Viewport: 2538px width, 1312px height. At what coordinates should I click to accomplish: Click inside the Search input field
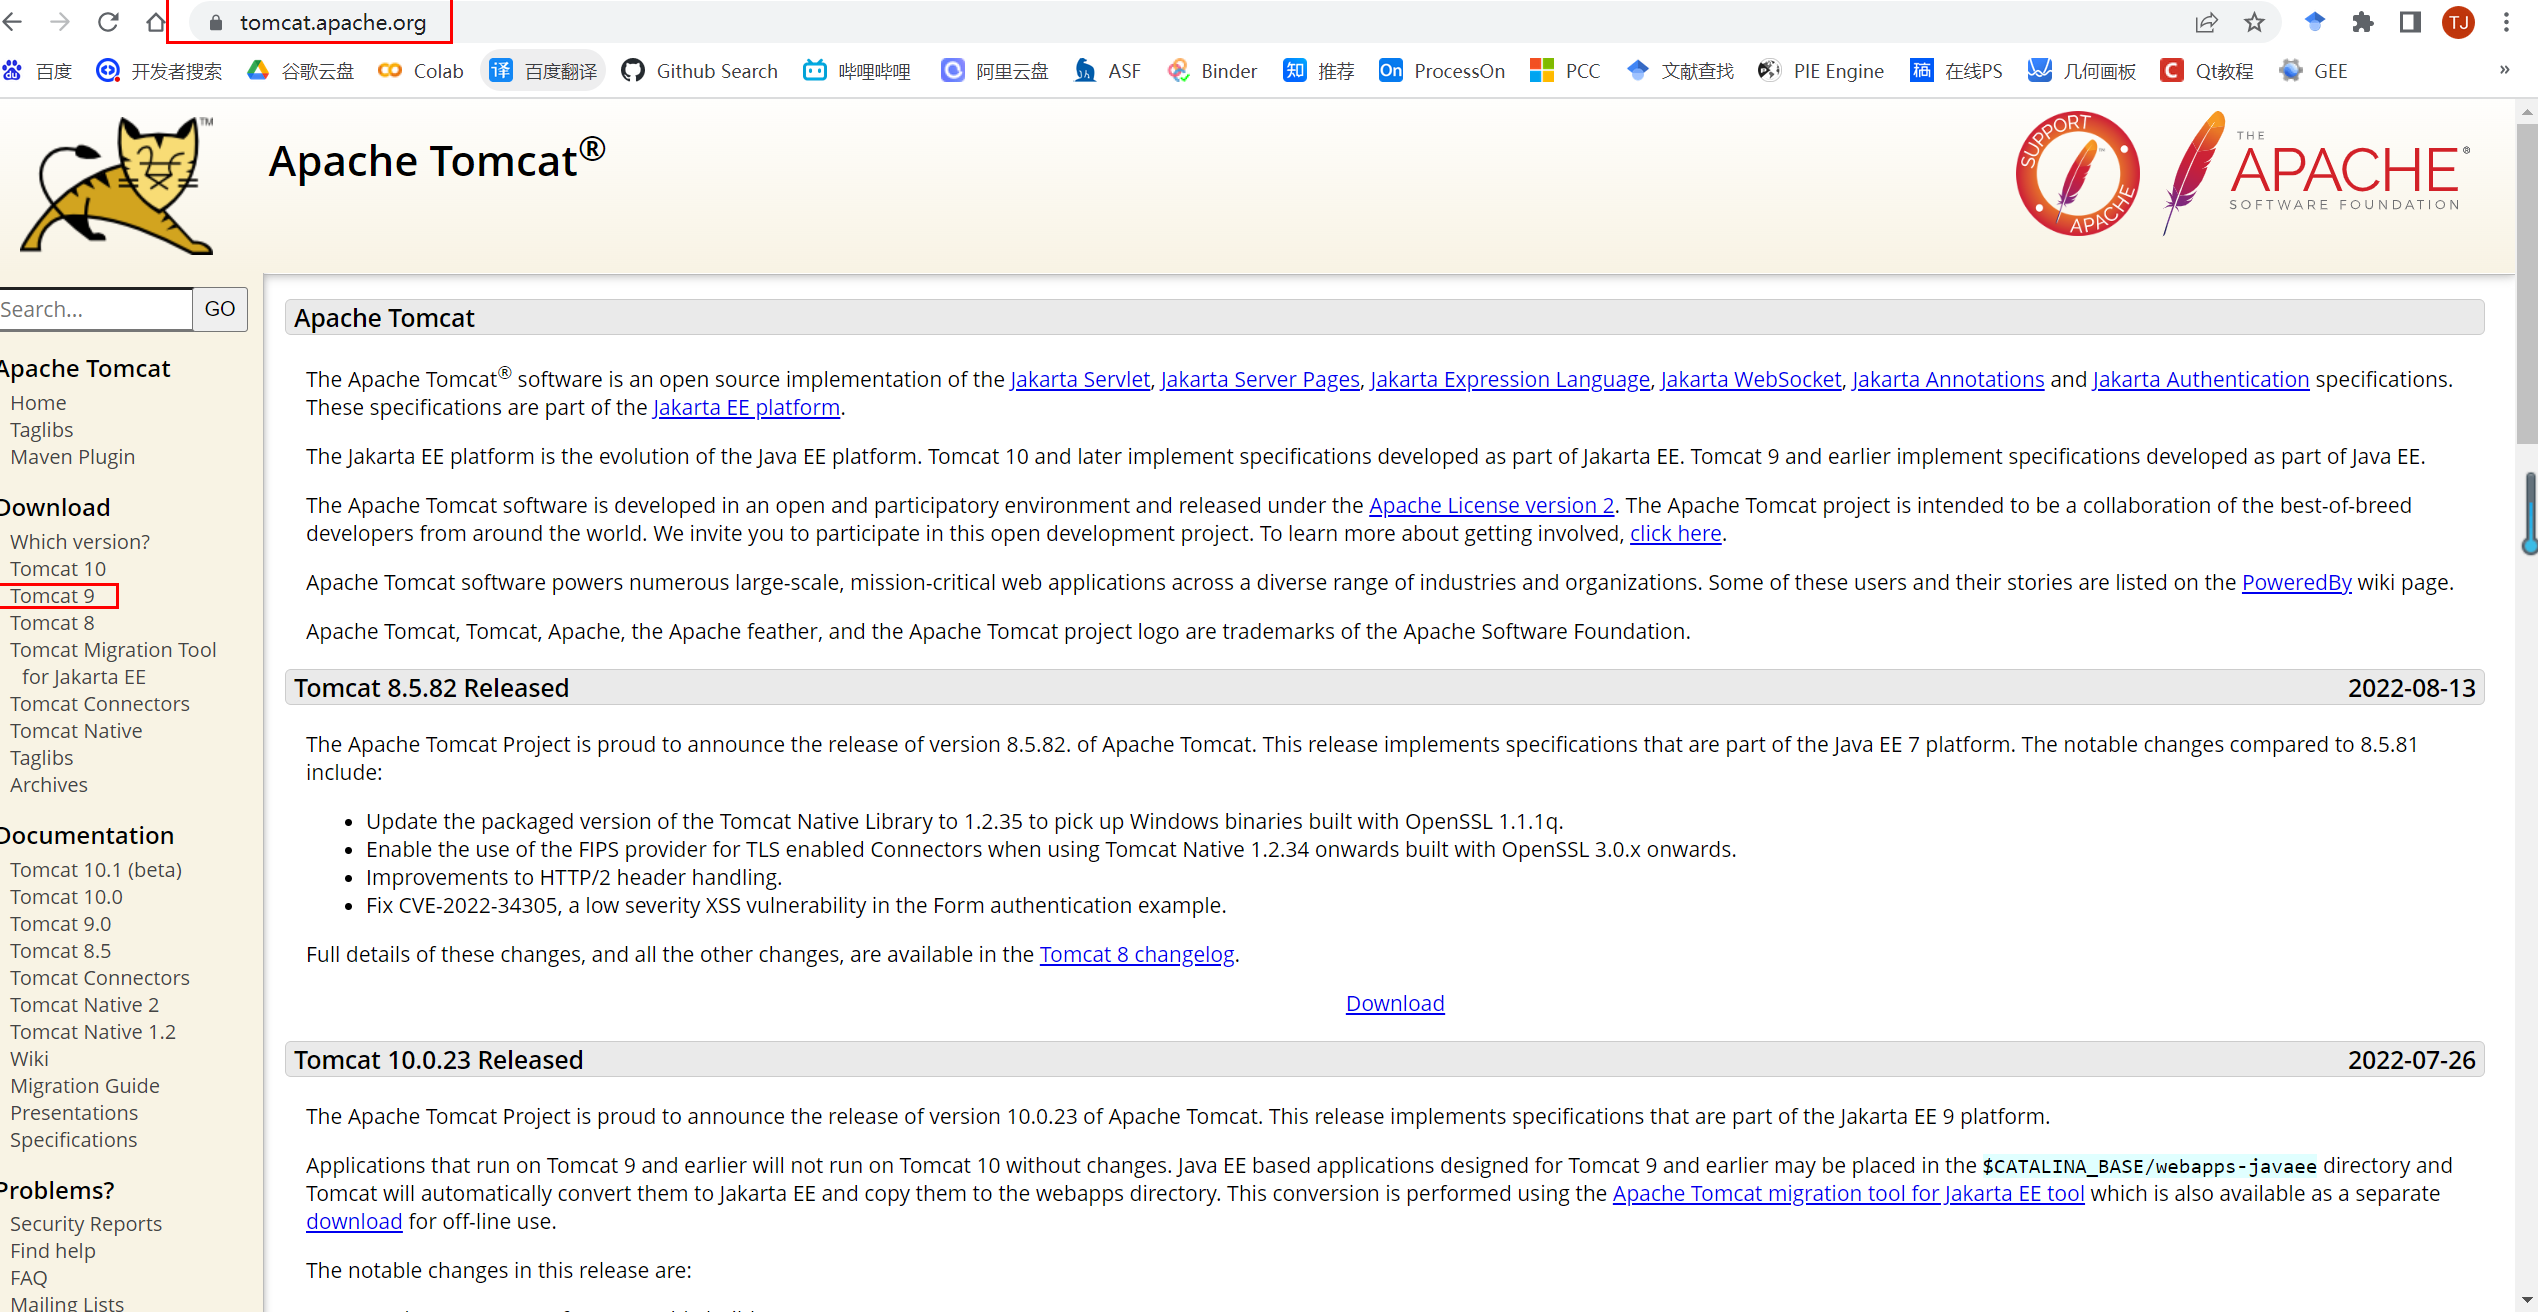click(x=95, y=309)
